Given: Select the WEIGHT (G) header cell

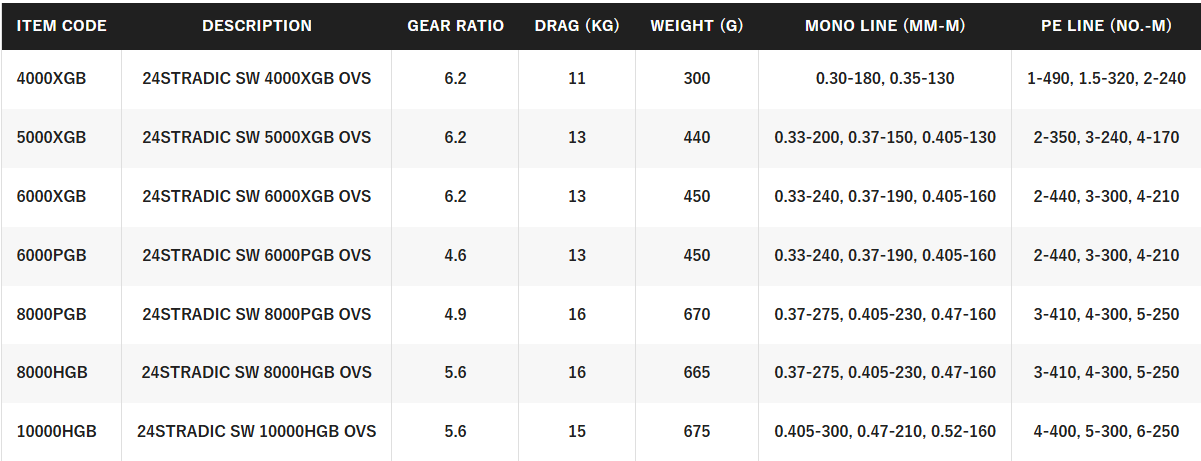Looking at the screenshot, I should click(x=696, y=25).
